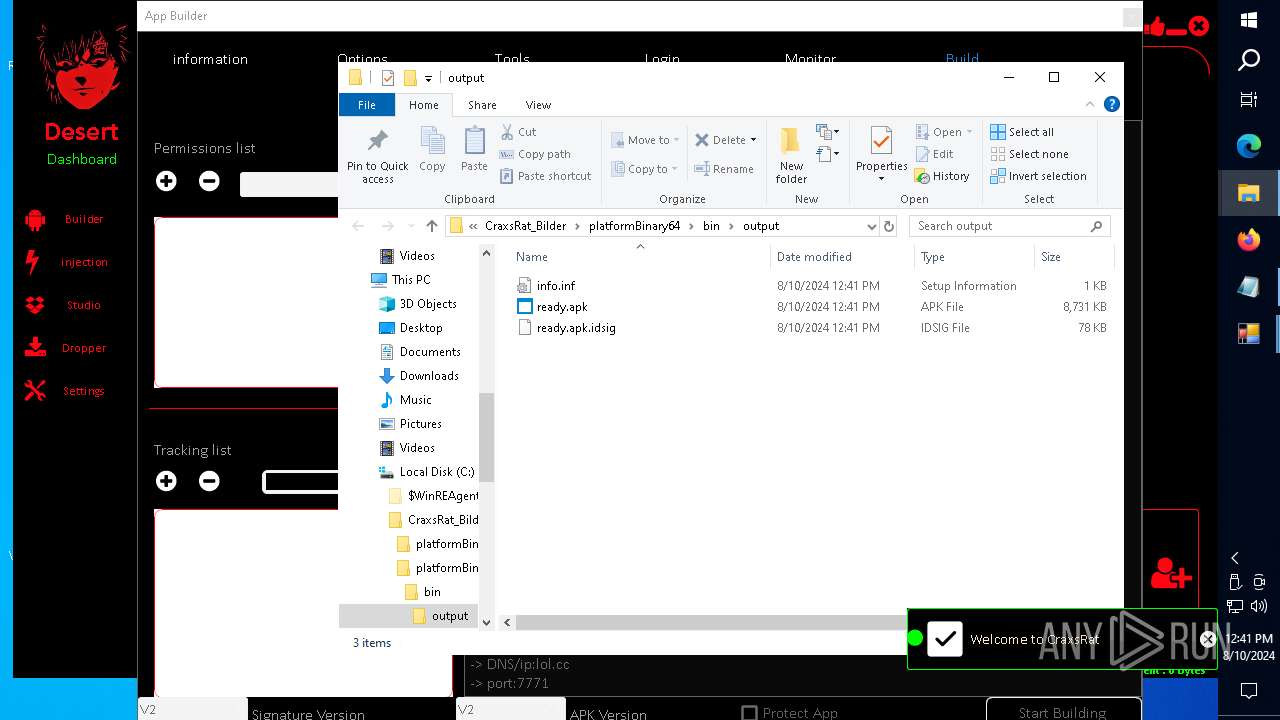Click Paste shortcut in ribbon
This screenshot has height=720, width=1280.
tap(545, 176)
